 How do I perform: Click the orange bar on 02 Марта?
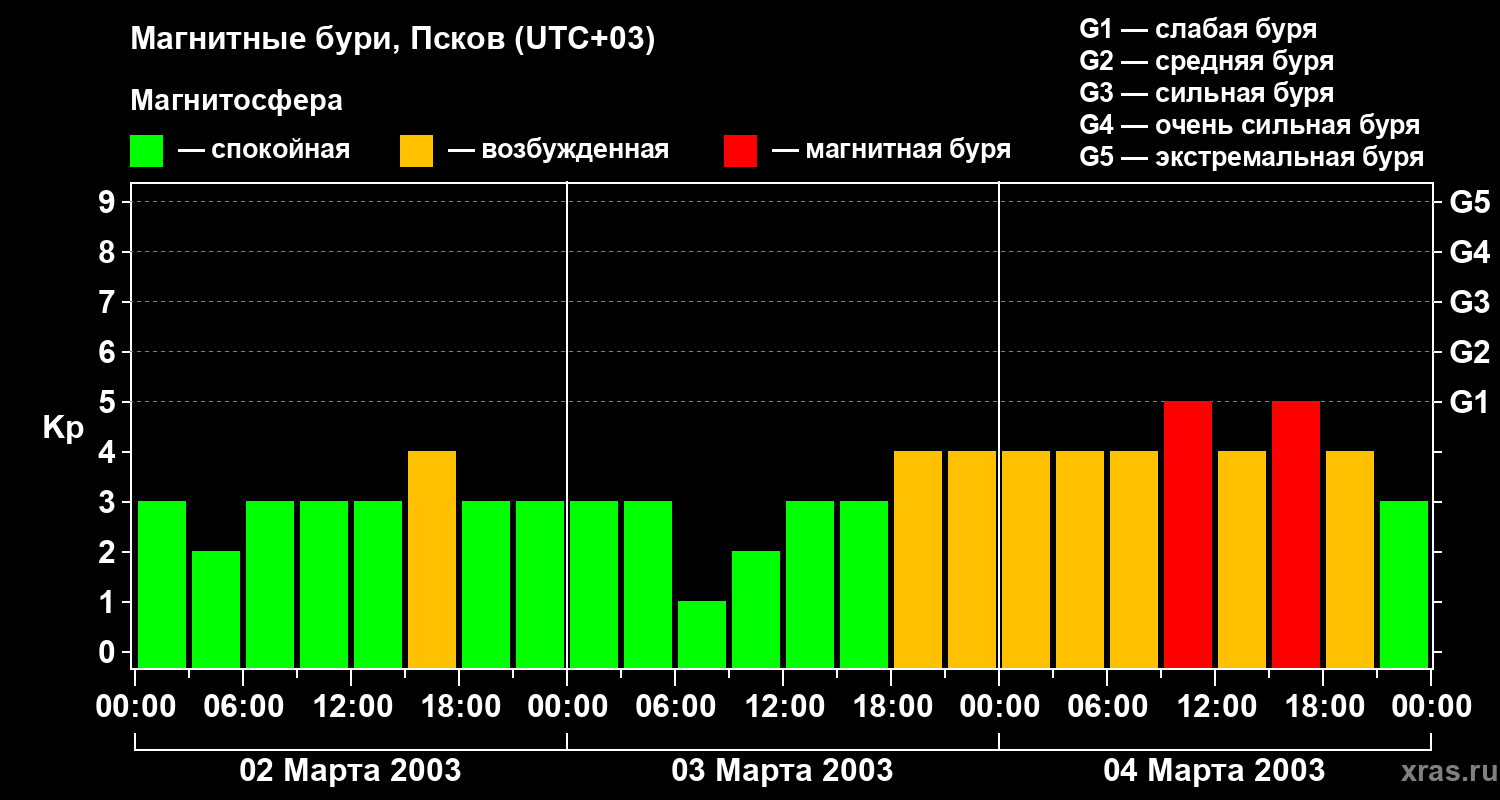pyautogui.click(x=432, y=559)
